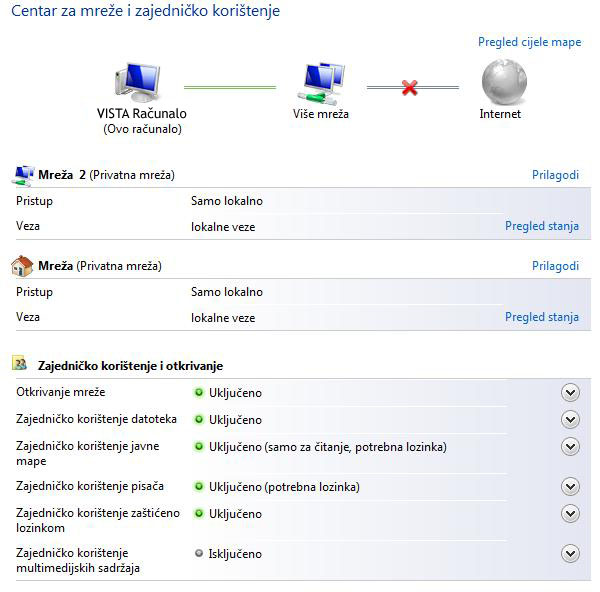The width and height of the screenshot is (600, 592).
Task: Expand Zajedničko korištenje javne mape options
Action: pyautogui.click(x=570, y=446)
